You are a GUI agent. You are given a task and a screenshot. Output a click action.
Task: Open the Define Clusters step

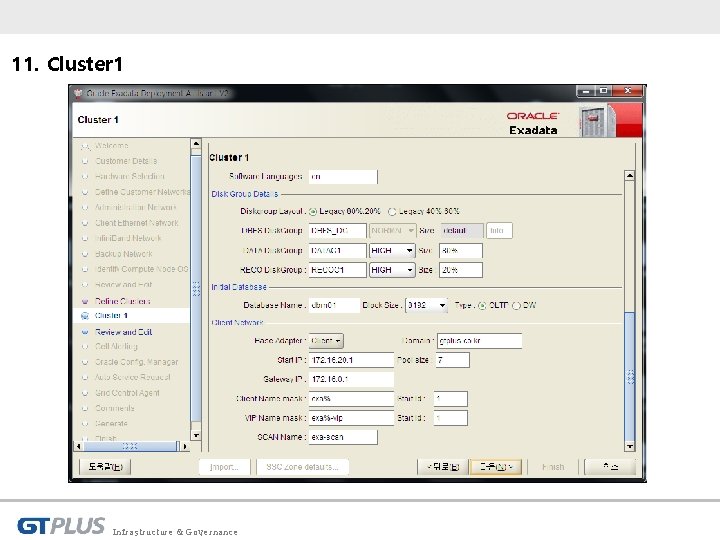(123, 301)
